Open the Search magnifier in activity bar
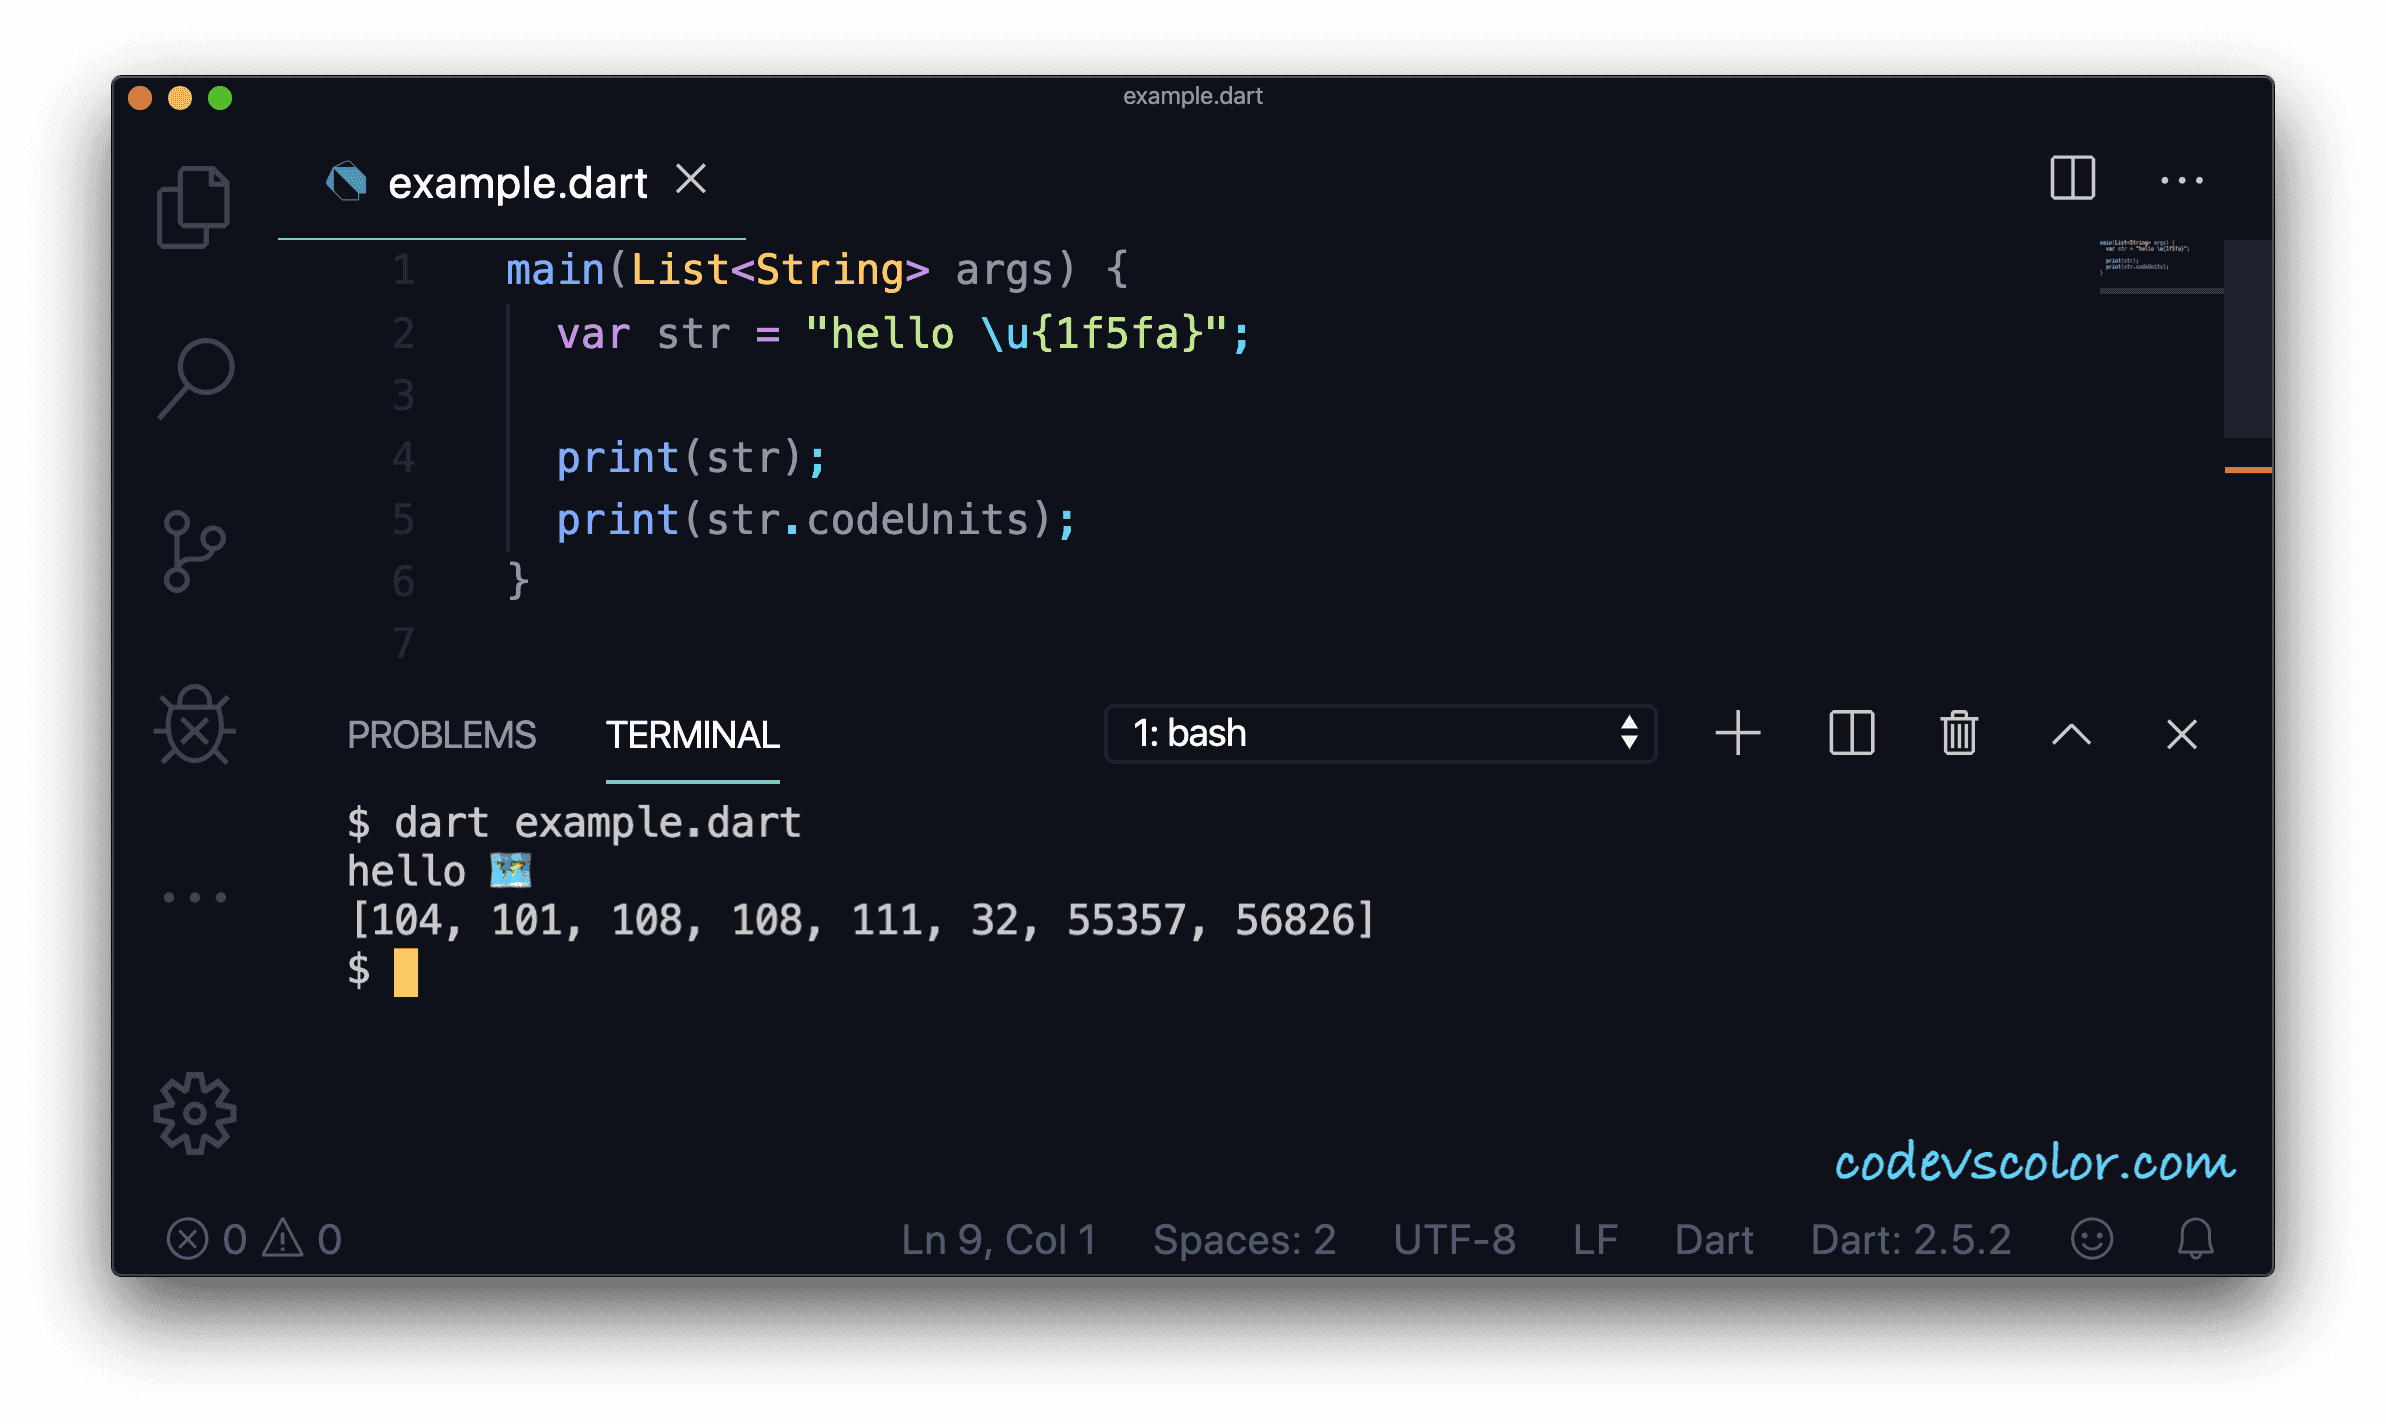 tap(196, 378)
